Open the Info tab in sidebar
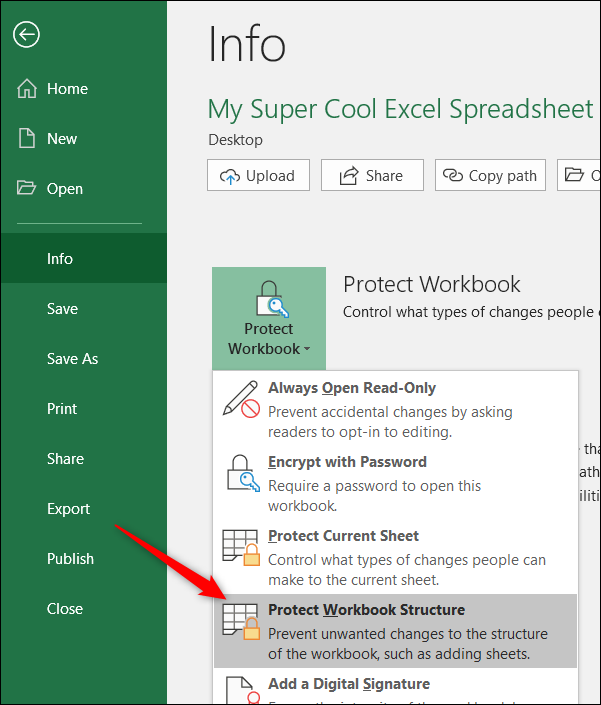Viewport: 601px width, 705px height. (60, 259)
